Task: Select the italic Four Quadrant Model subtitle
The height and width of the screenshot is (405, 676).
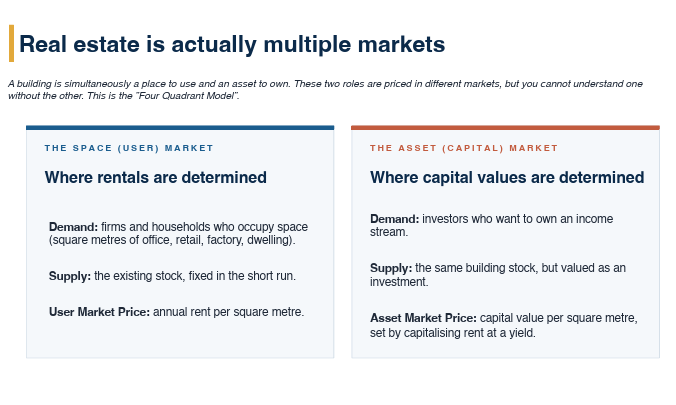Action: tap(325, 89)
